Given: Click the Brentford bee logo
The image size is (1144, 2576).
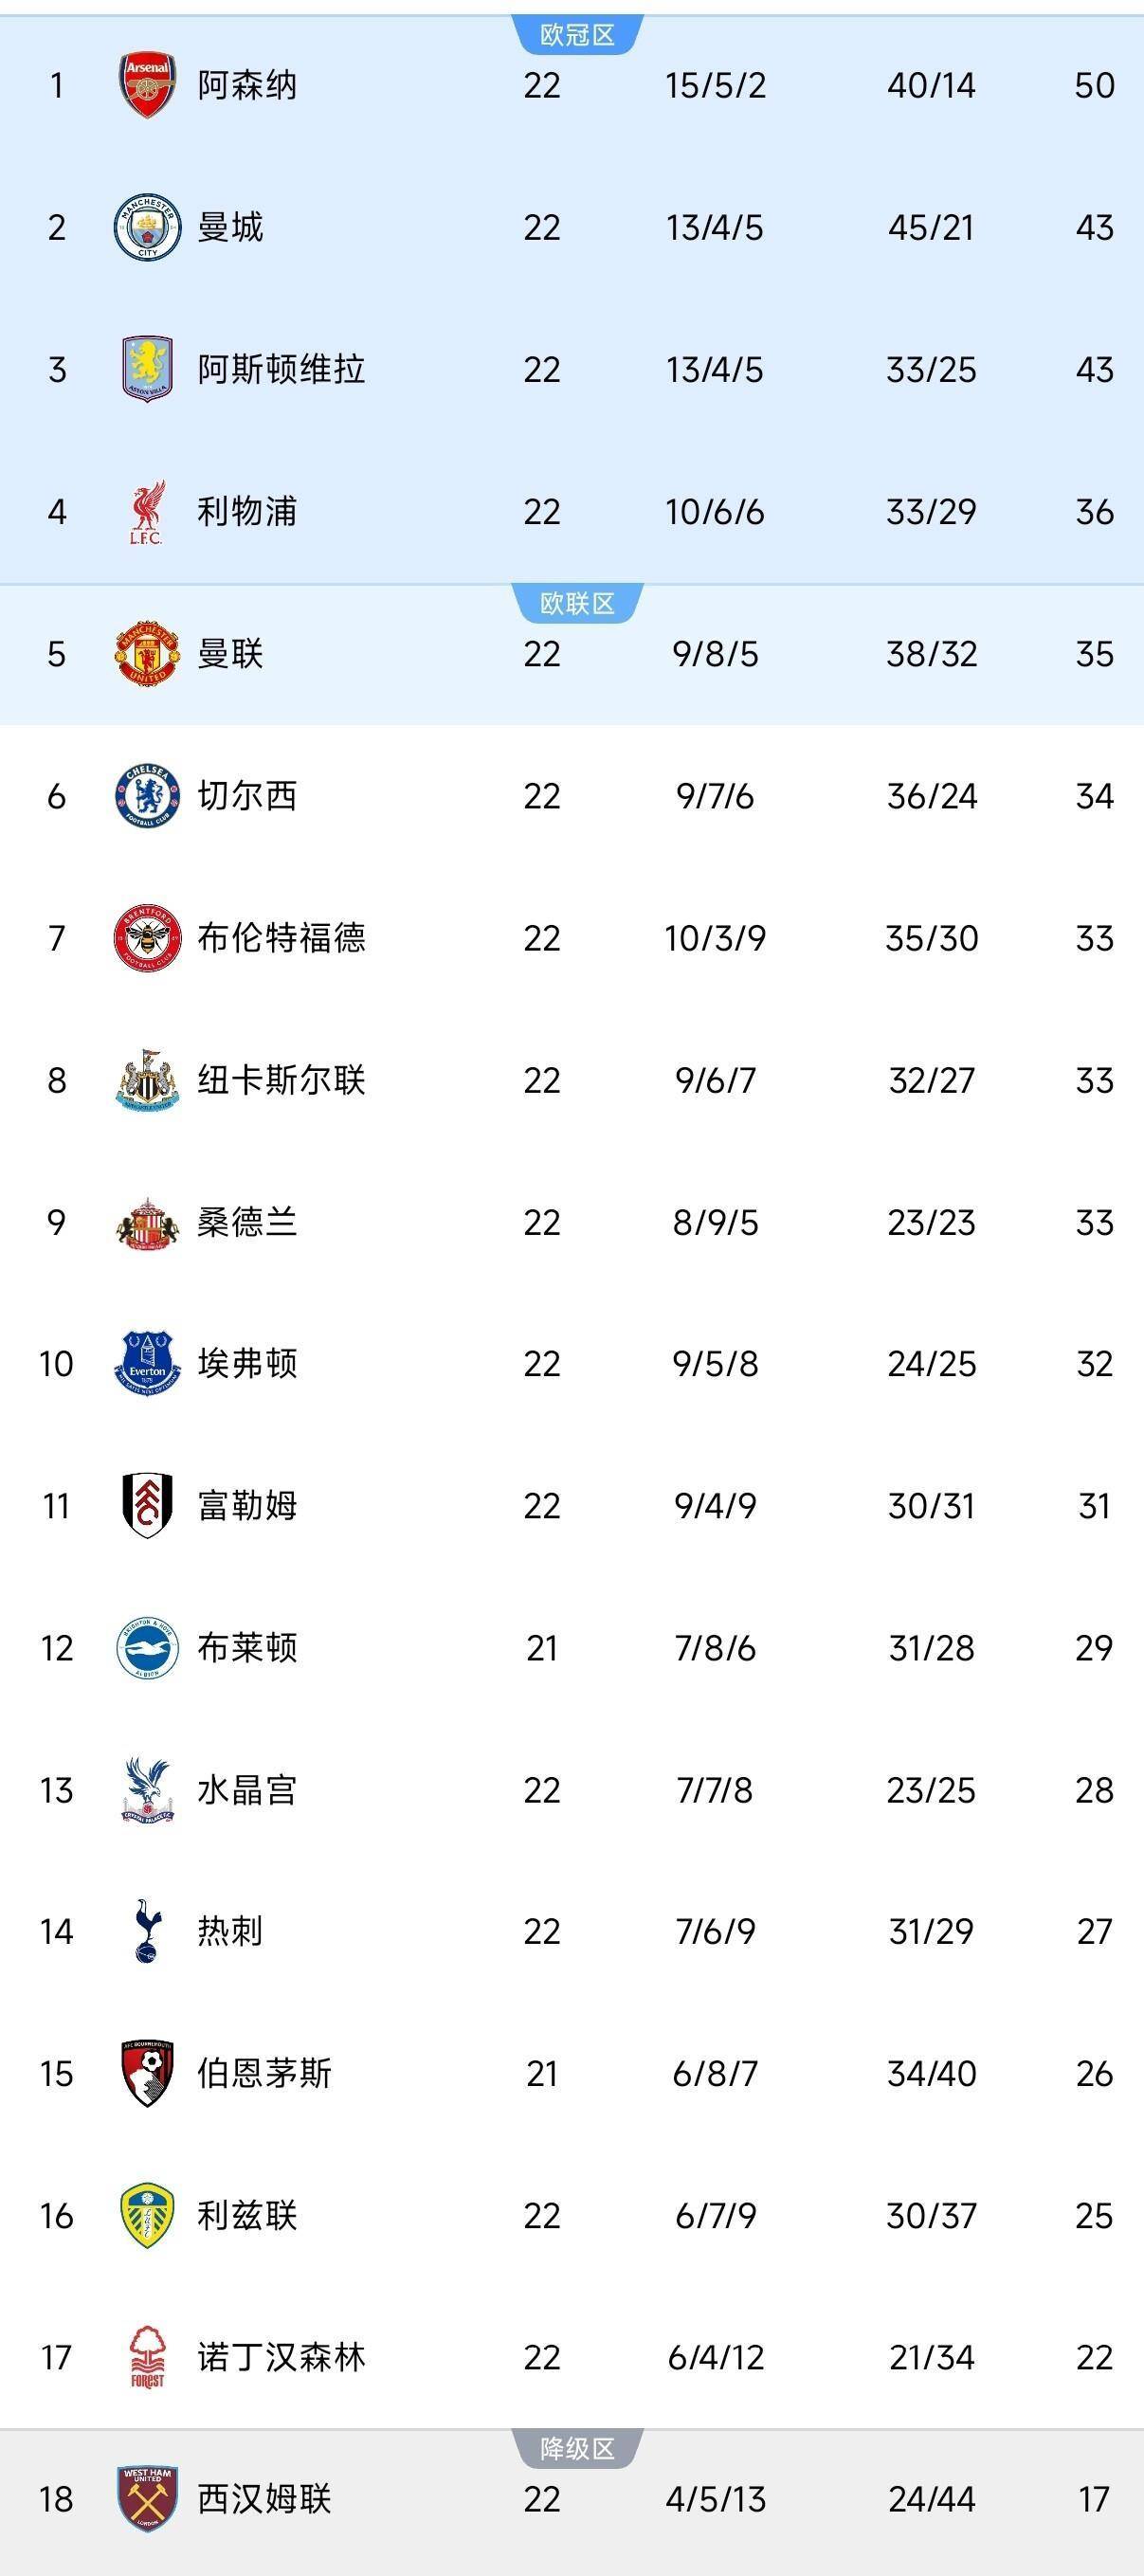Looking at the screenshot, I should [x=147, y=938].
